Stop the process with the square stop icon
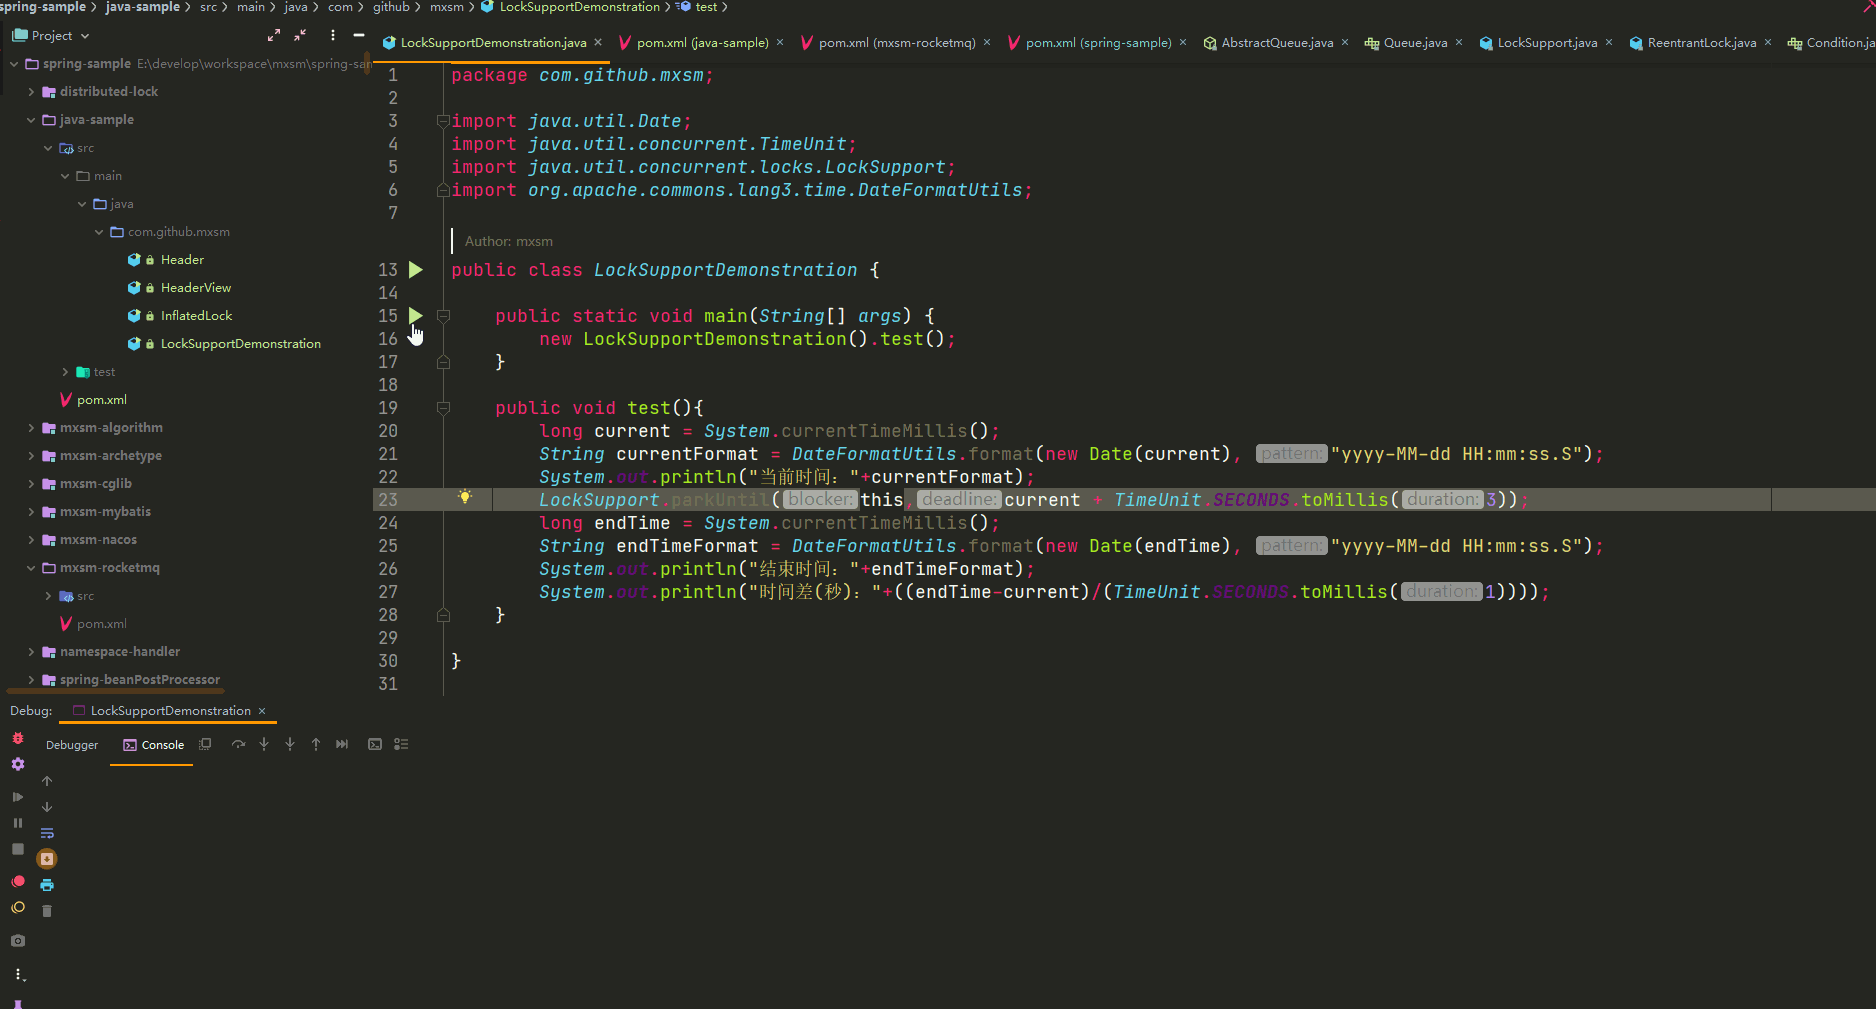Viewport: 1876px width, 1009px height. click(x=17, y=849)
